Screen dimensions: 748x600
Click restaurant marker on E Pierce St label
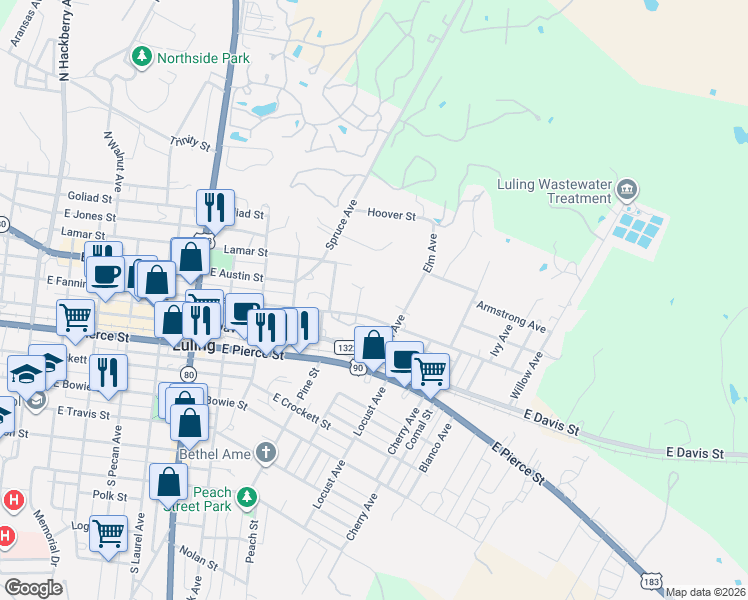coord(266,328)
